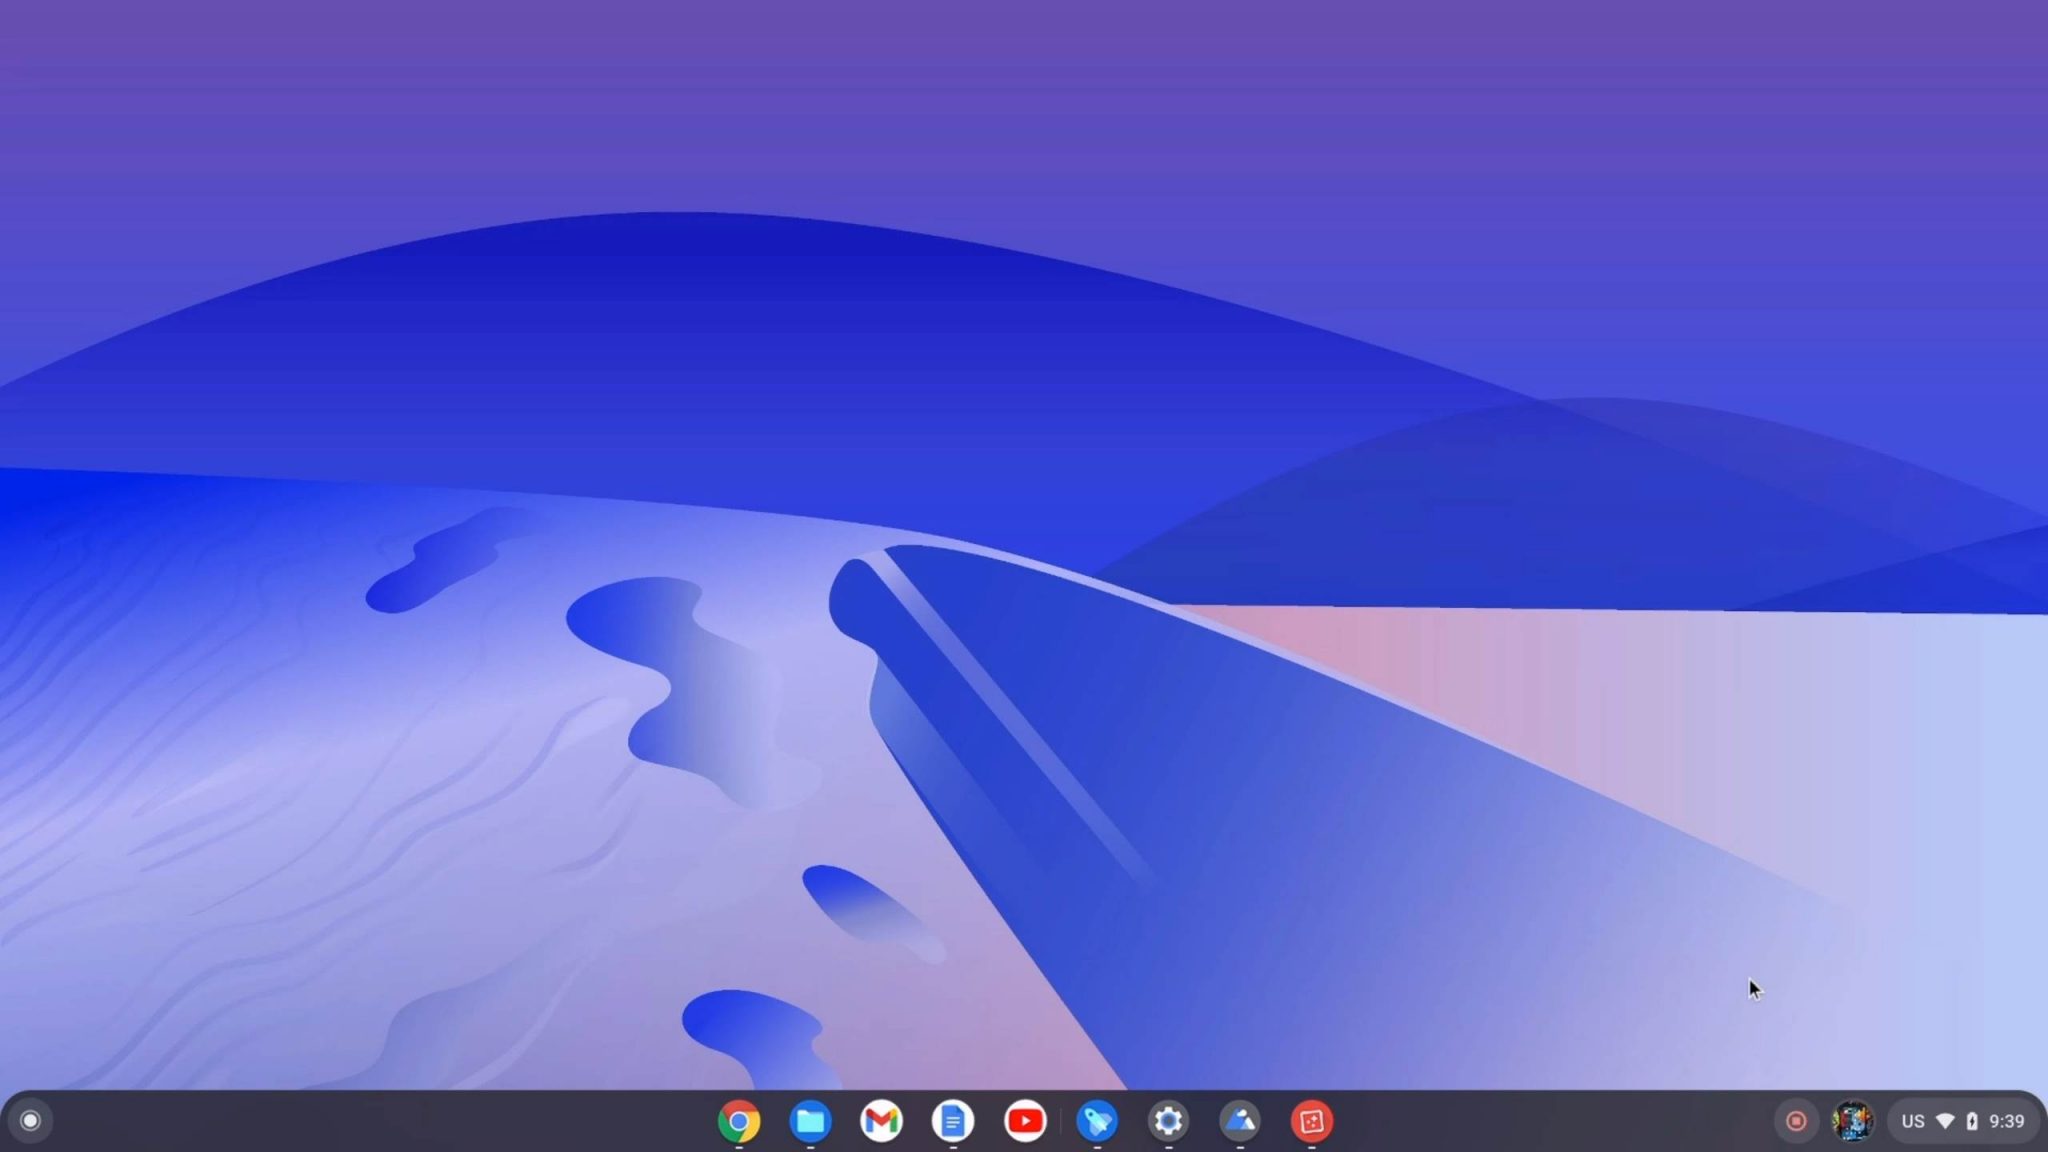The height and width of the screenshot is (1152, 2048).
Task: Open the calendar by clicking the clock
Action: click(x=2005, y=1121)
